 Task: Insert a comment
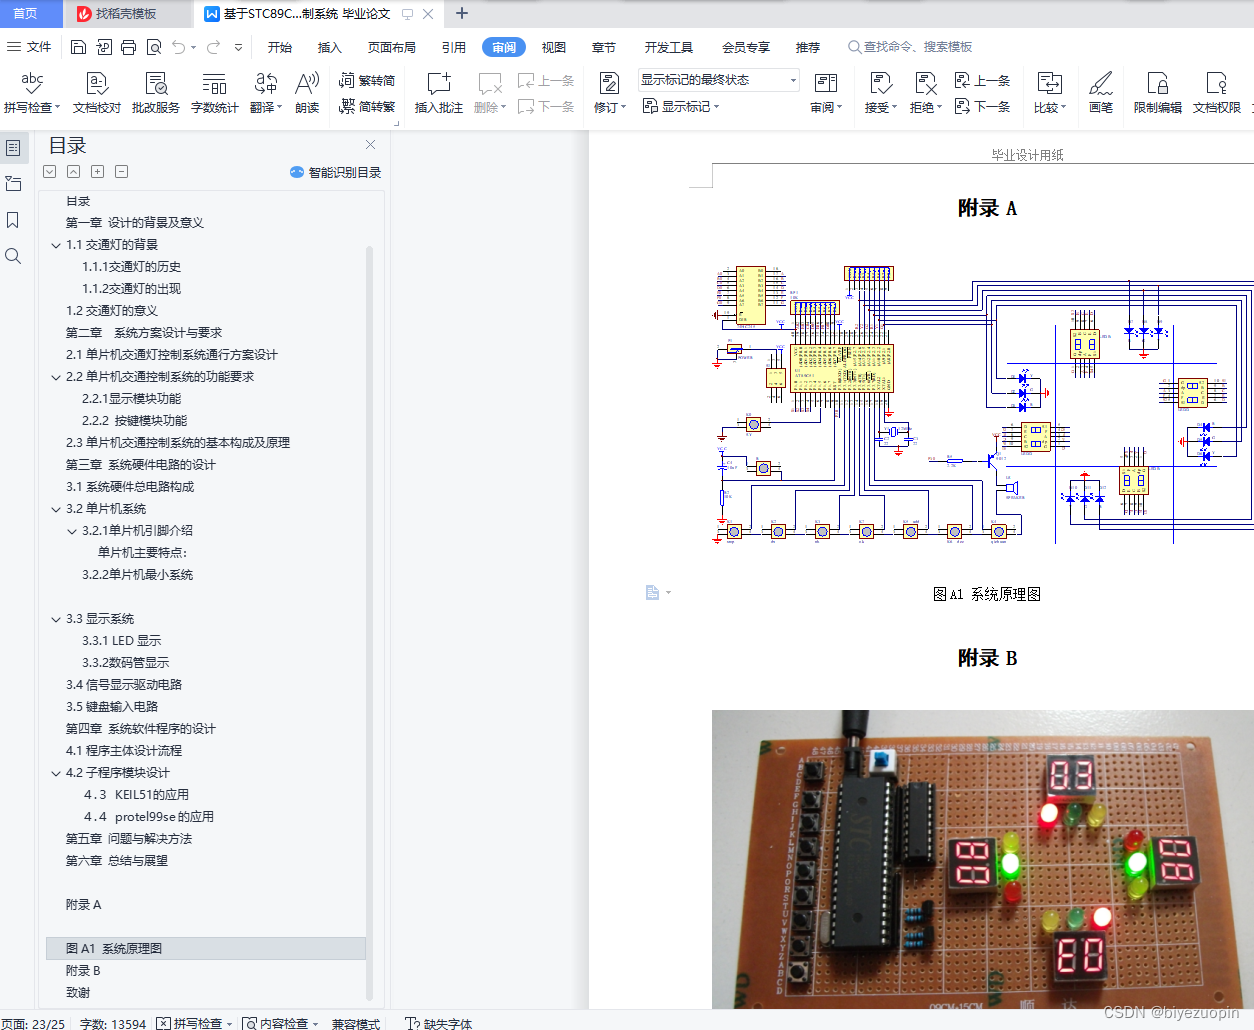tap(439, 92)
